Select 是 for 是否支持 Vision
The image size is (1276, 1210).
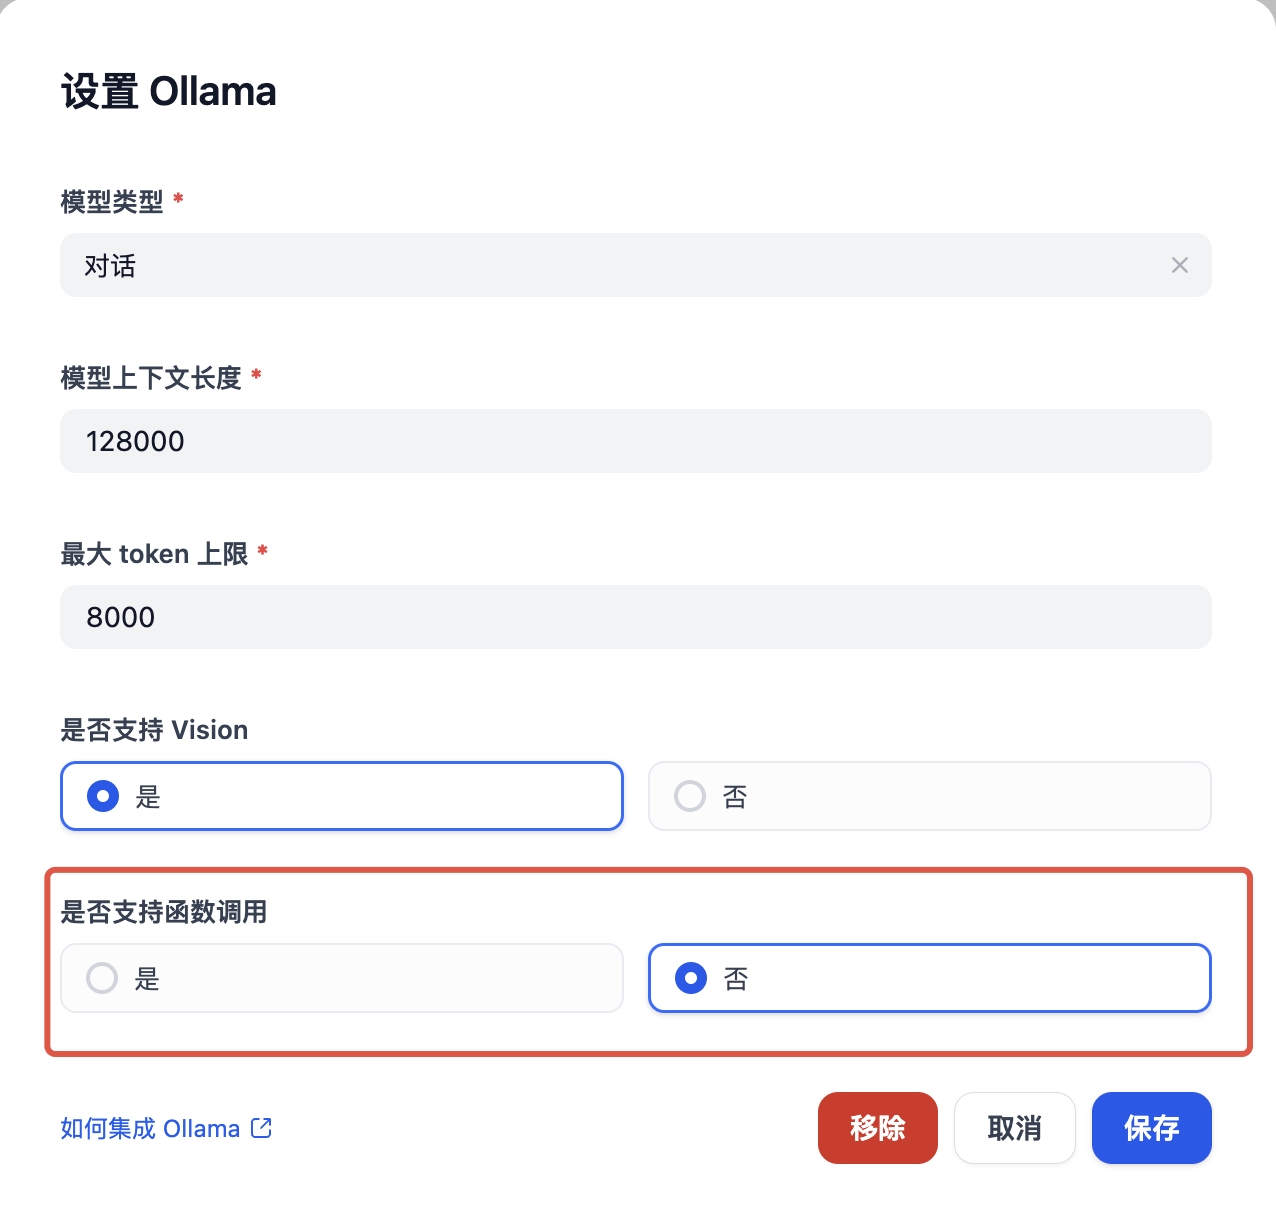click(103, 796)
